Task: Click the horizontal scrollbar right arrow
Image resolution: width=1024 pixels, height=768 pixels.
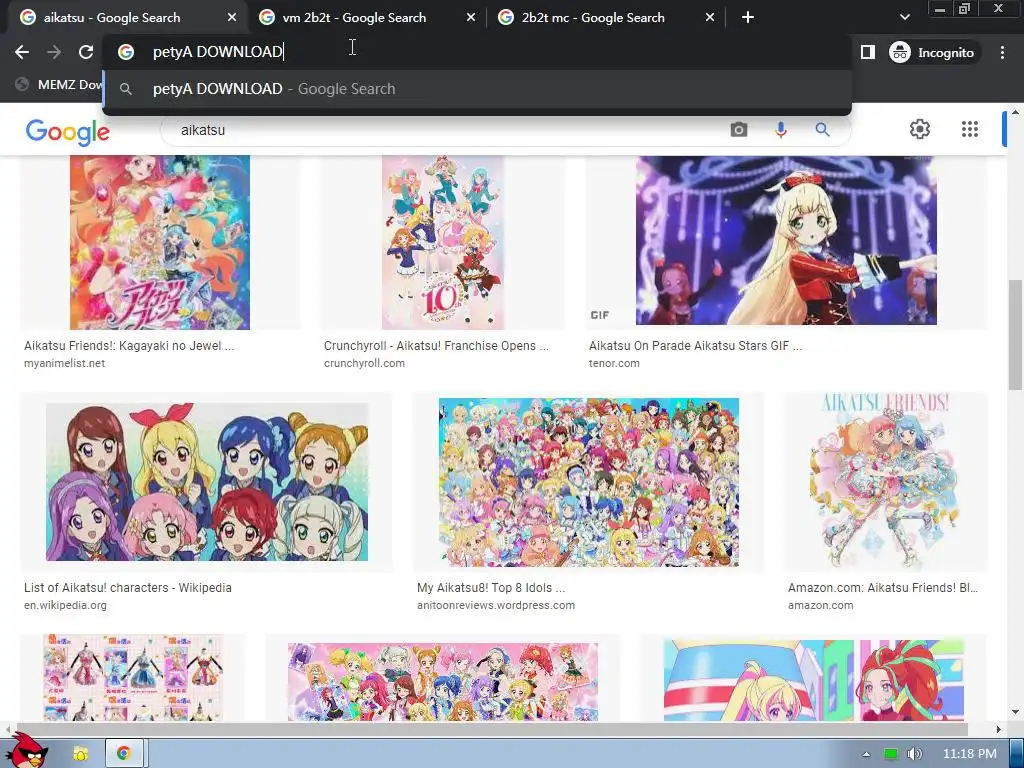Action: coord(999,729)
